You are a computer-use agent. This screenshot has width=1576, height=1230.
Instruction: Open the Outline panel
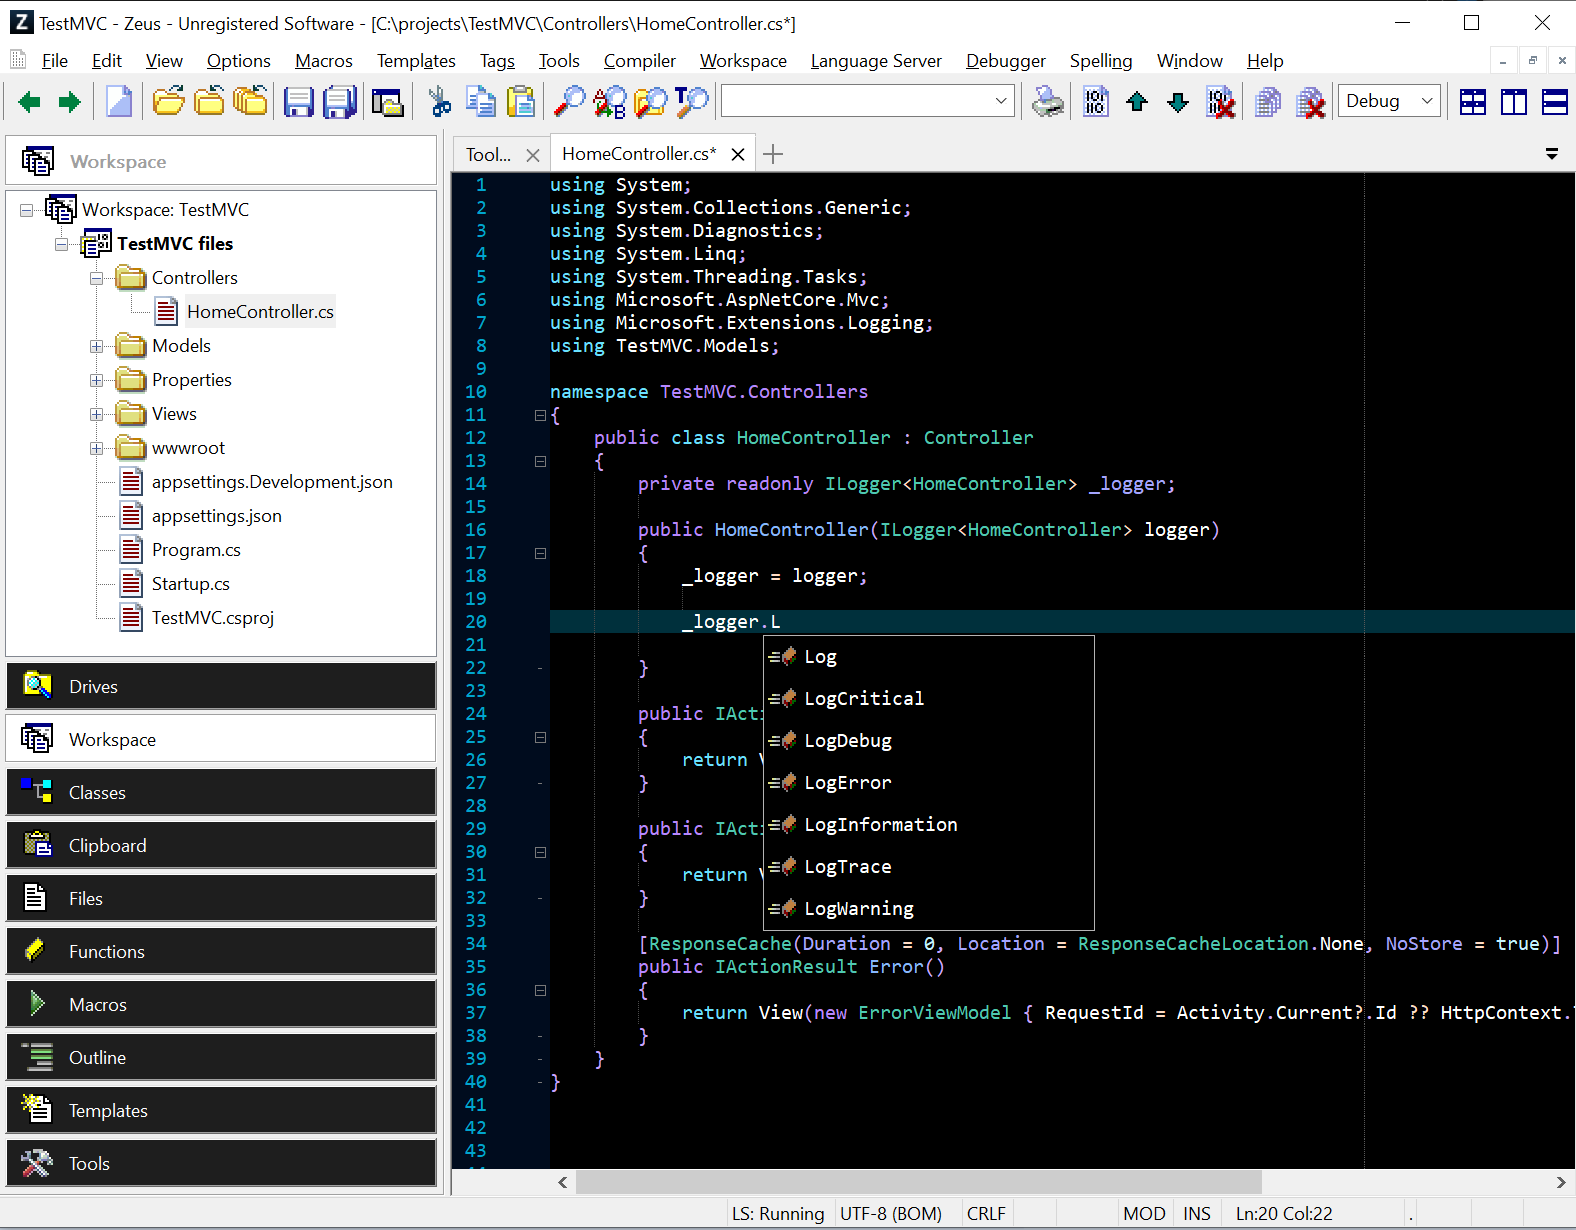(221, 1057)
